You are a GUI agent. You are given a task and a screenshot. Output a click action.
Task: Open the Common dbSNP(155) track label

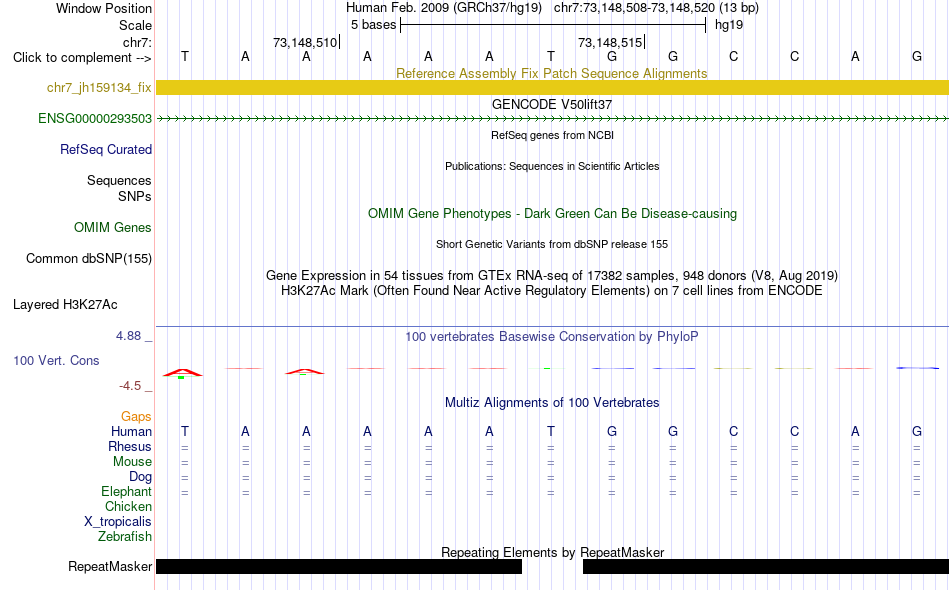88,258
